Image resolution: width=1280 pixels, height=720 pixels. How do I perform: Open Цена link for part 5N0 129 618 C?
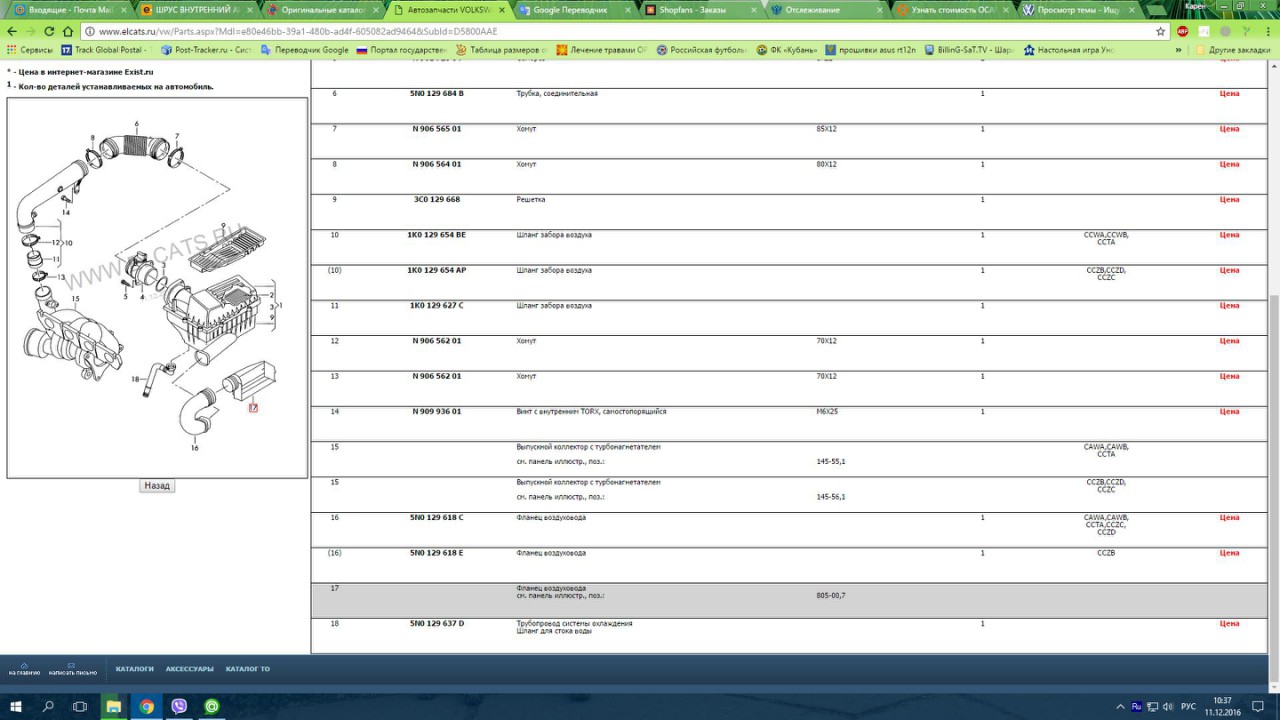1229,517
